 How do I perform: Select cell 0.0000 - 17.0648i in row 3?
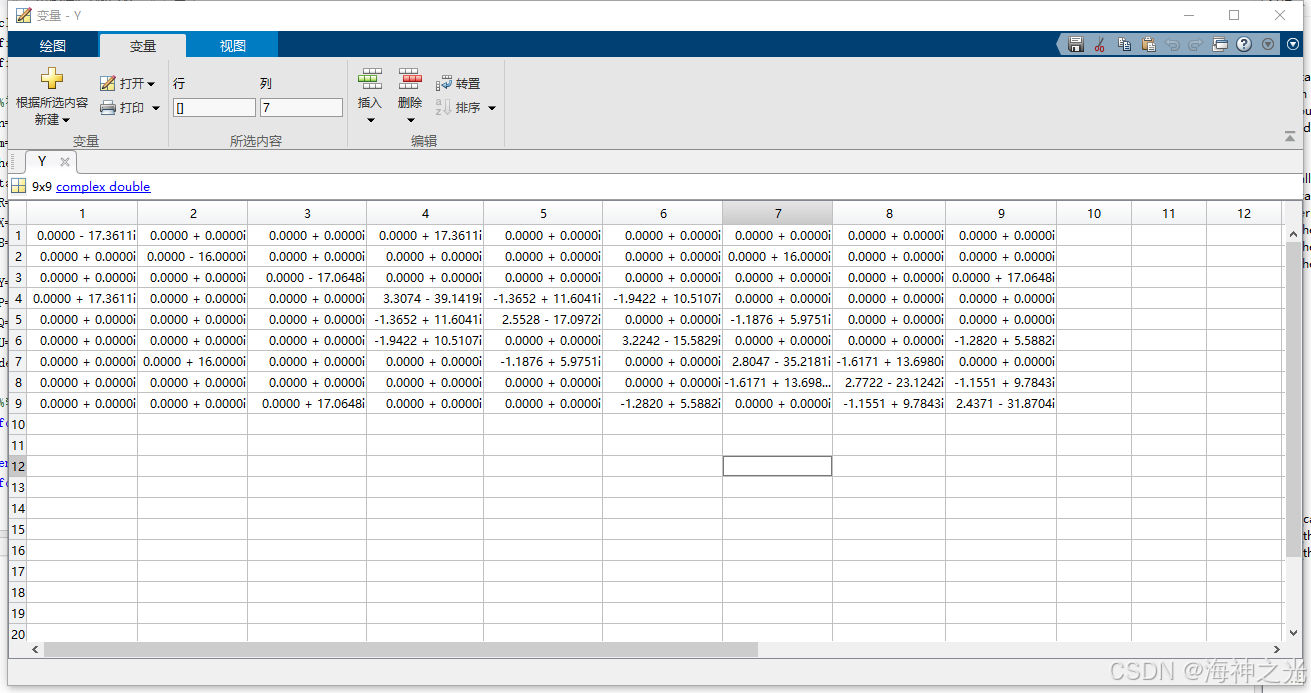tap(307, 277)
